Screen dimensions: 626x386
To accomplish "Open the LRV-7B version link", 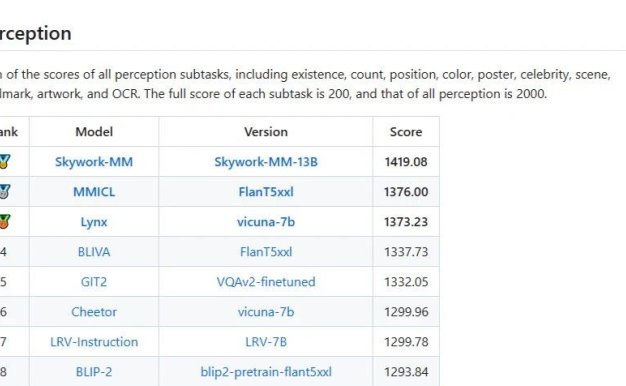I will point(266,342).
